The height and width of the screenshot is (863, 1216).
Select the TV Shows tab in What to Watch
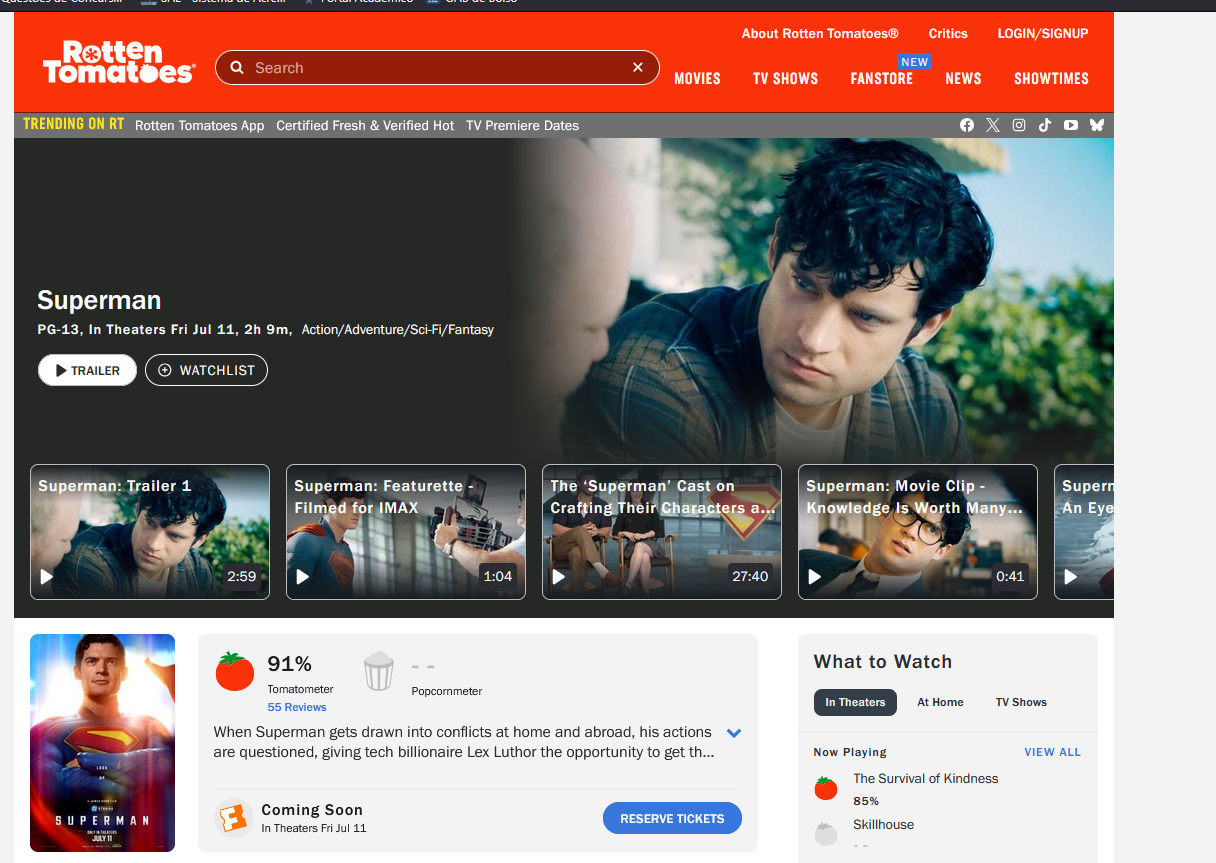click(1021, 702)
